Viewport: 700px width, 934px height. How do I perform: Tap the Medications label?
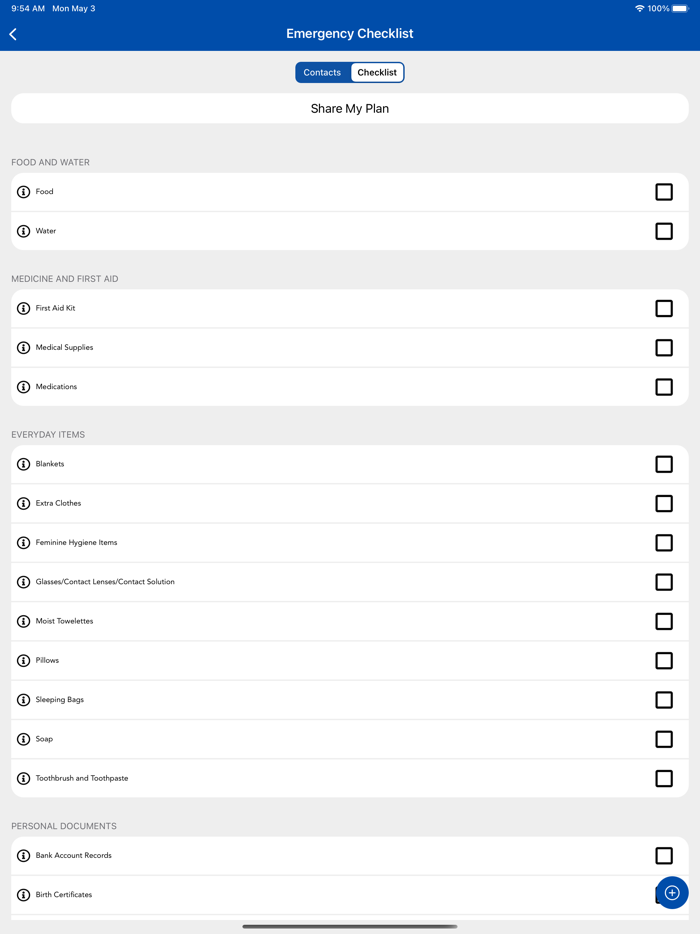click(56, 387)
